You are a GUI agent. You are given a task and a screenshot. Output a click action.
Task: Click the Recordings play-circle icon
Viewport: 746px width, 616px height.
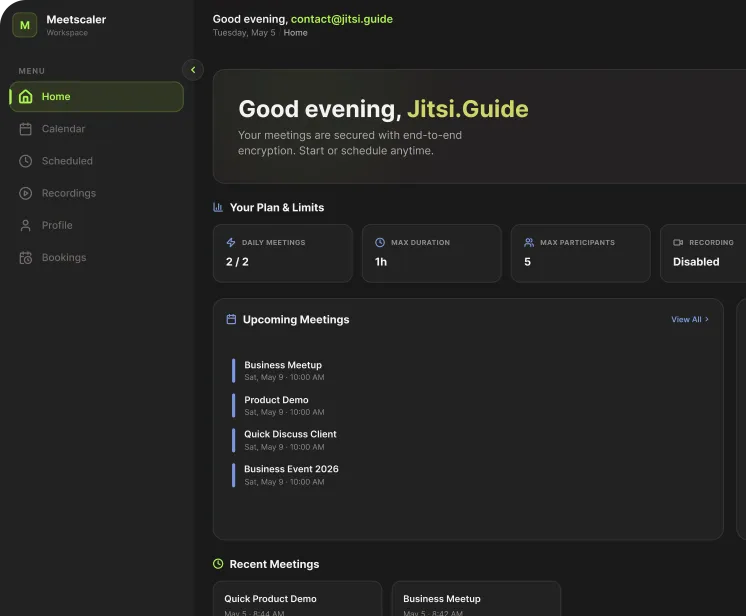tap(26, 193)
